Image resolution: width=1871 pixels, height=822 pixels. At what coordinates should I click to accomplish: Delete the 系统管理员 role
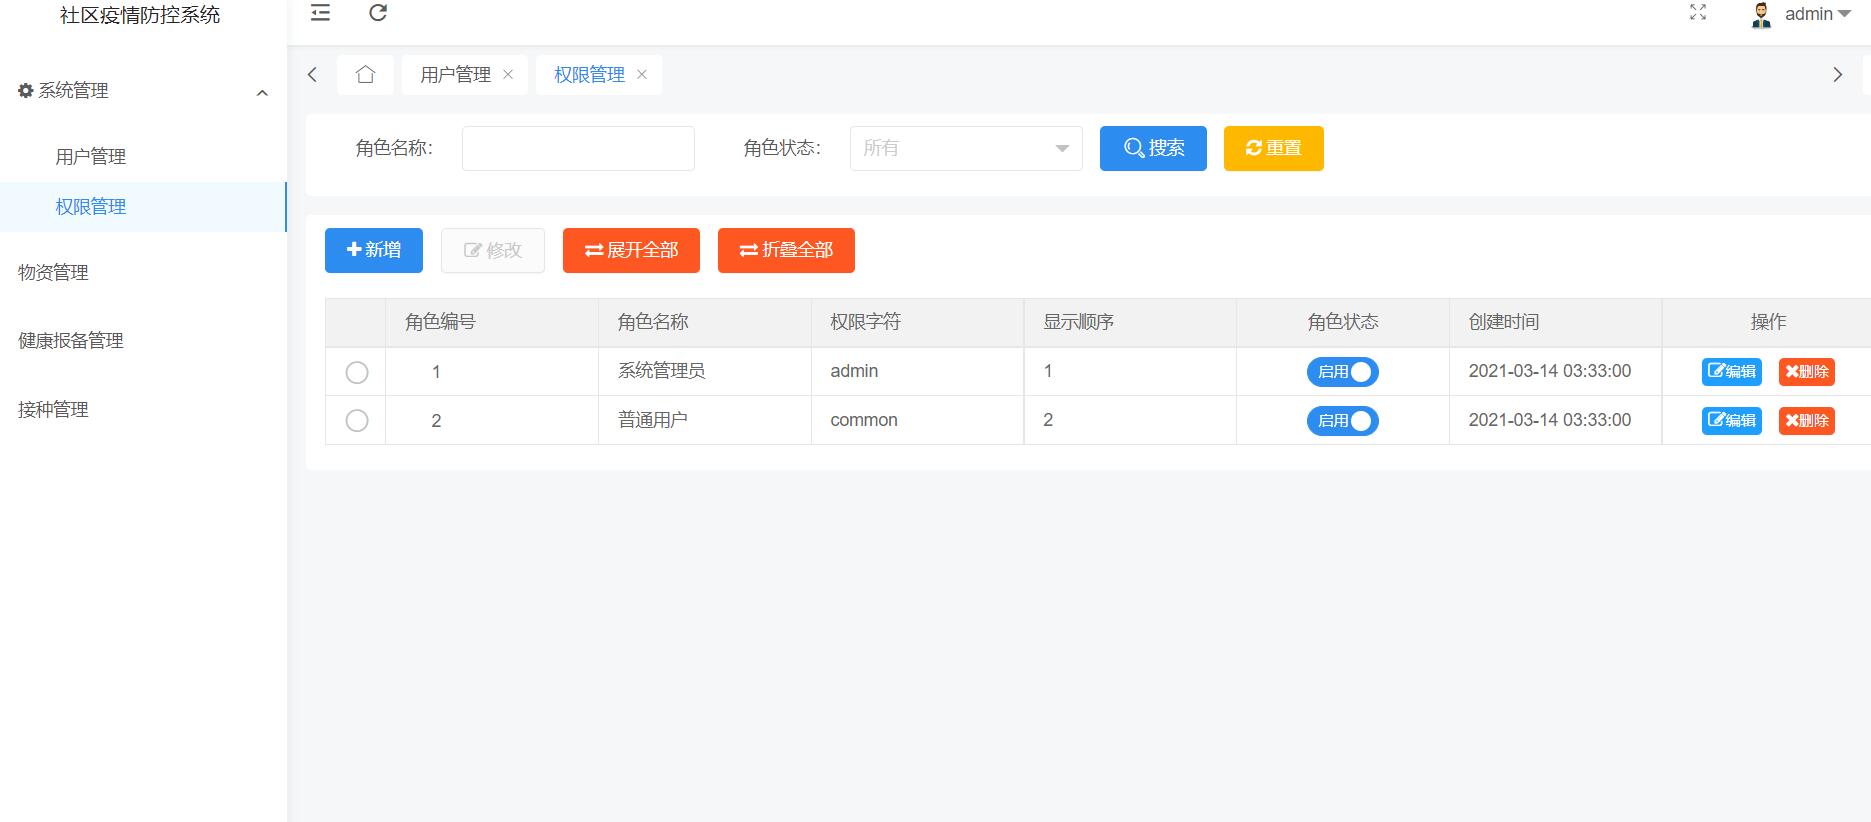[1807, 372]
